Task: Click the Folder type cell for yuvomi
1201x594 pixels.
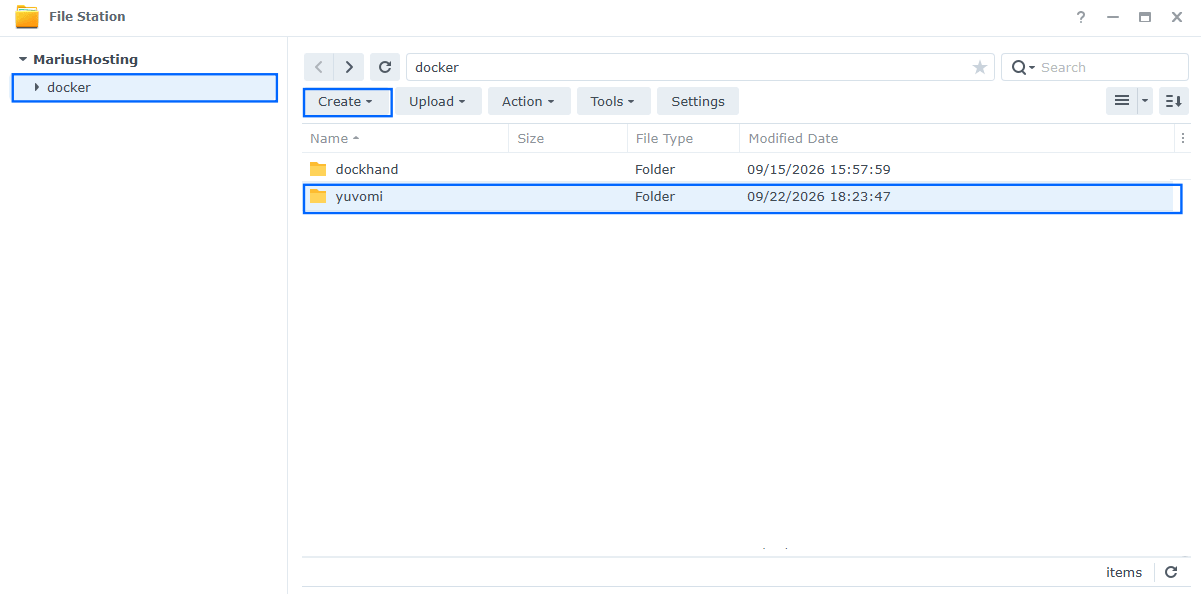Action: pos(655,196)
